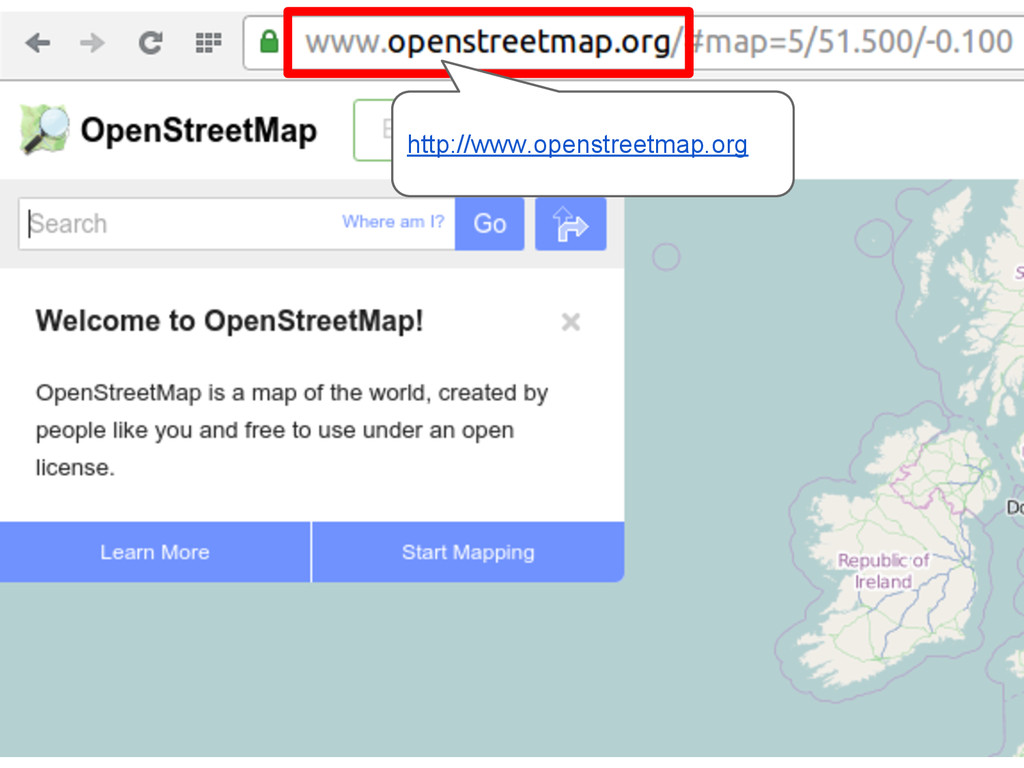Click the OpenStreetMap magnifier logo

click(x=44, y=129)
